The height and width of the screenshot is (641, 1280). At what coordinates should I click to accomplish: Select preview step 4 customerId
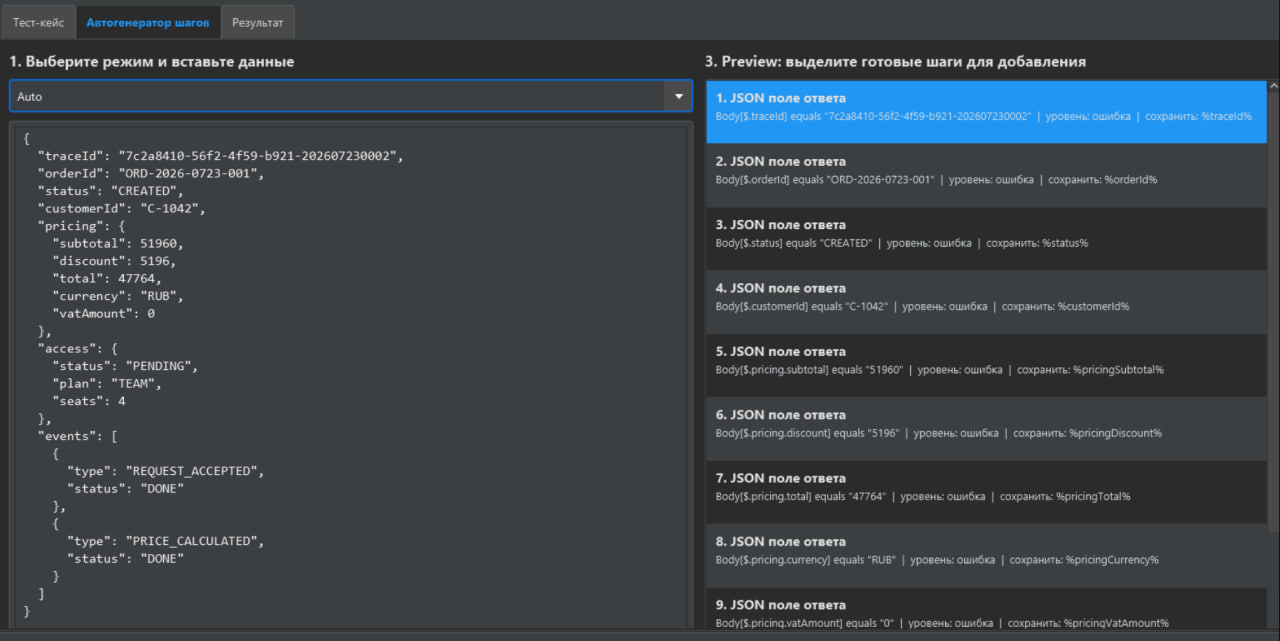(986, 302)
